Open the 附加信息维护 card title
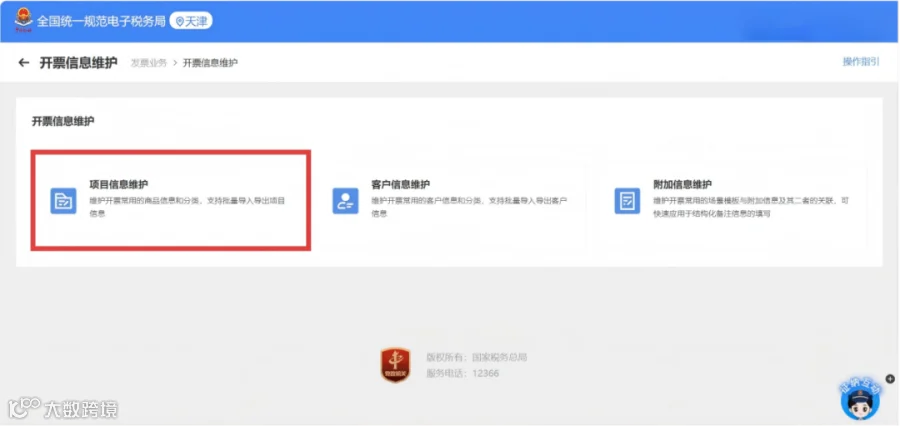The image size is (900, 426). tap(682, 184)
